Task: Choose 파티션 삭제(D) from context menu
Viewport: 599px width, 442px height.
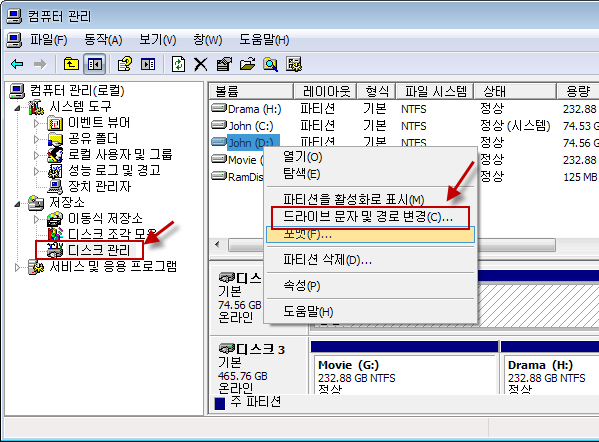Action: pyautogui.click(x=371, y=260)
